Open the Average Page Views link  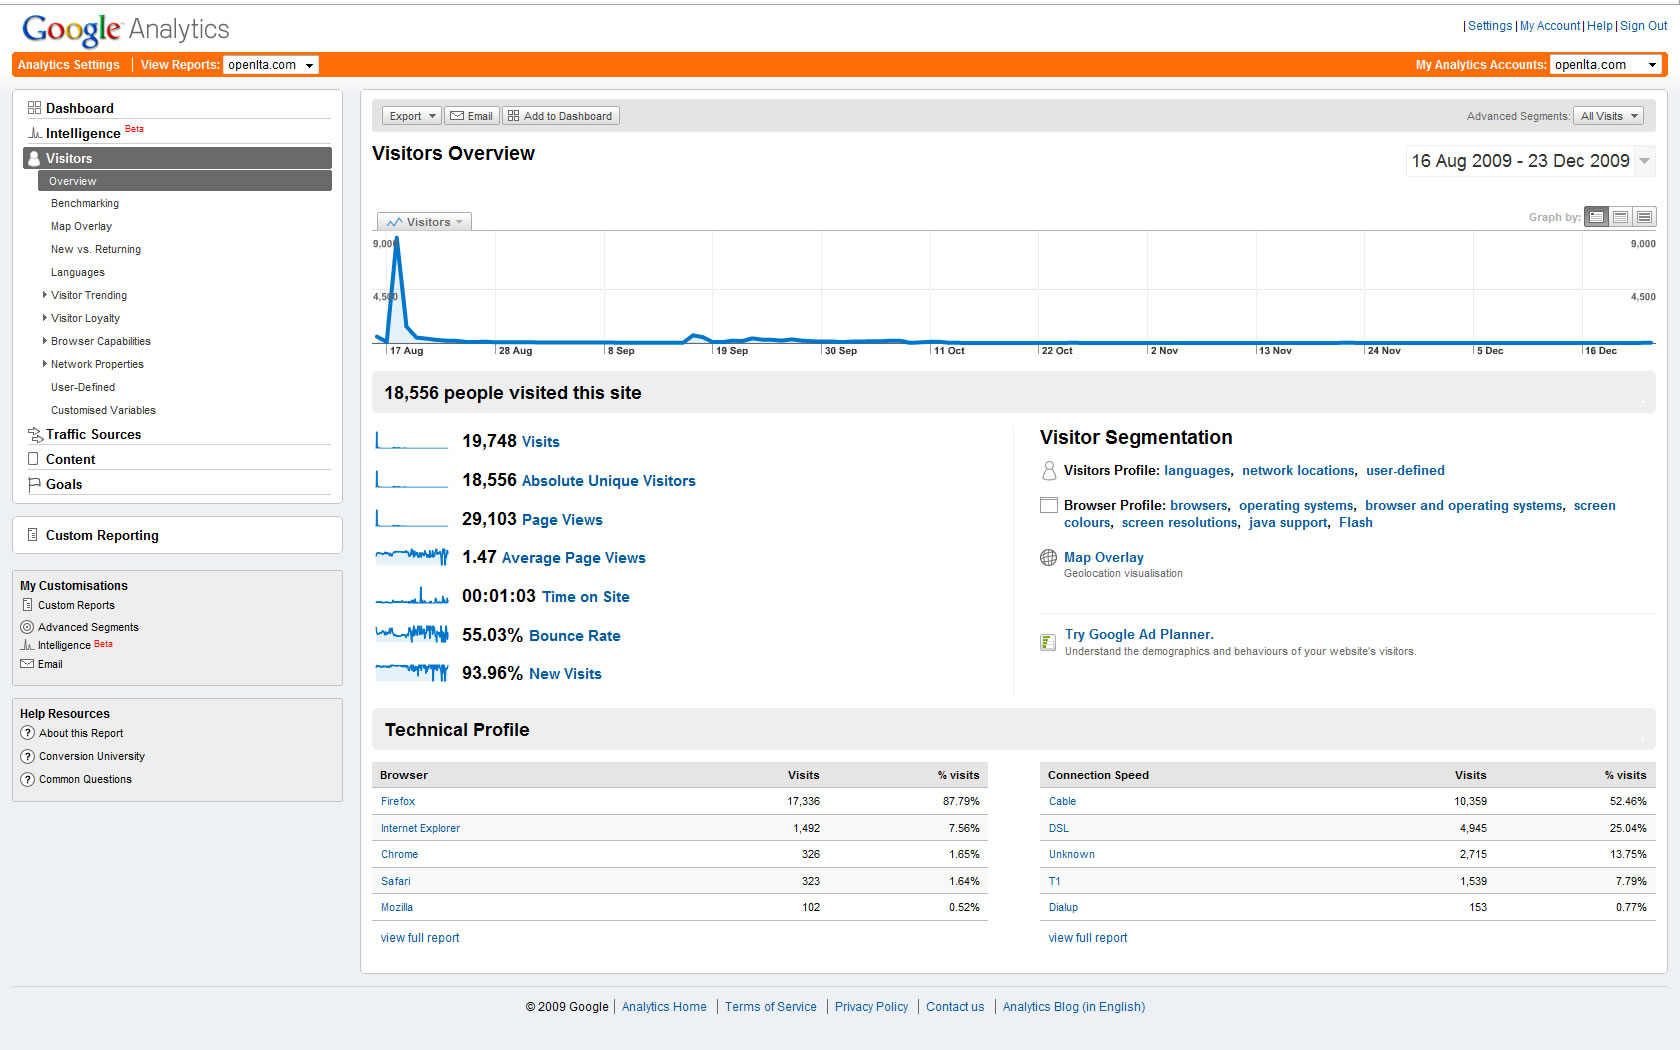(x=574, y=558)
